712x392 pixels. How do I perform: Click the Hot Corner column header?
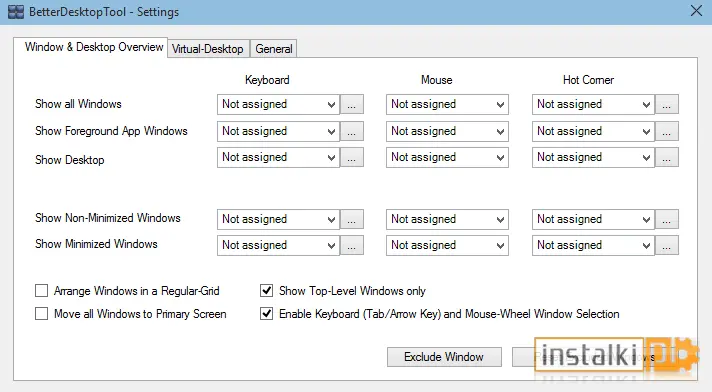588,80
